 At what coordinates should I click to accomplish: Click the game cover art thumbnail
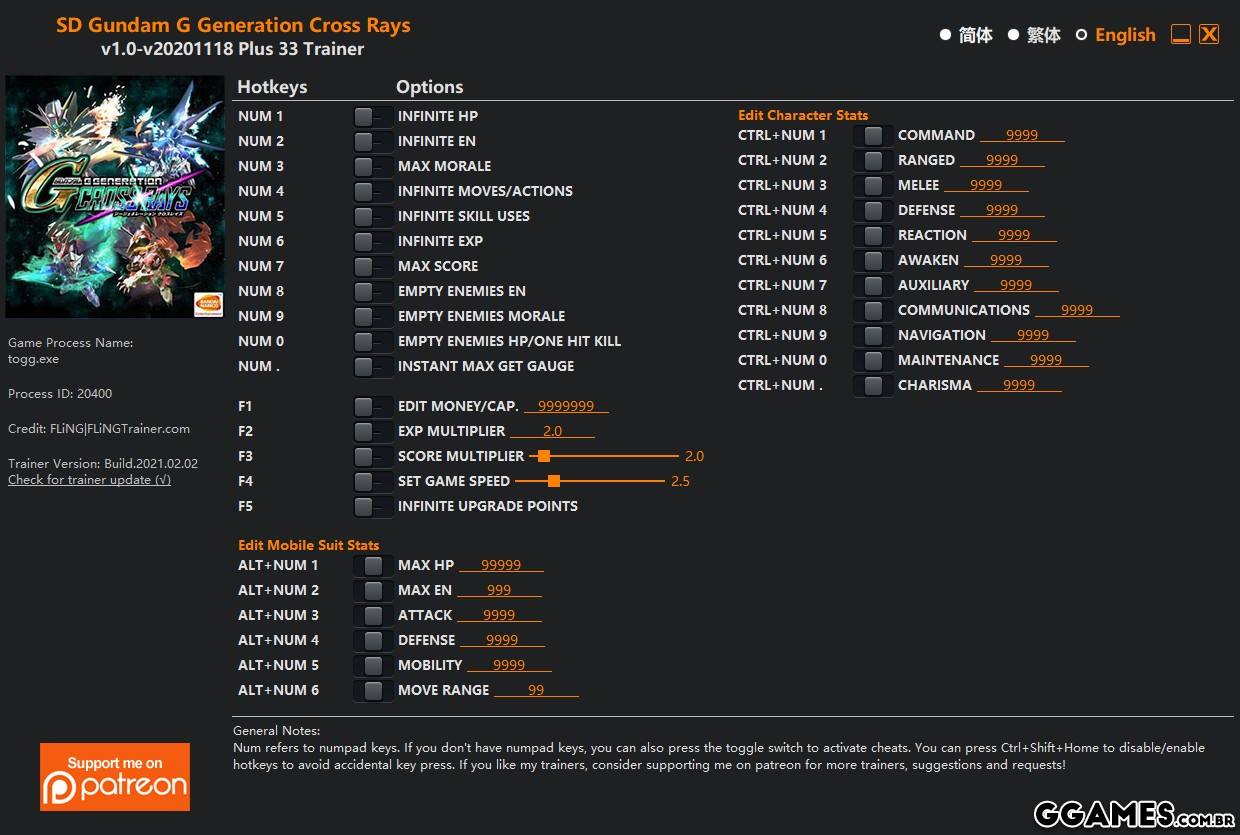(x=115, y=197)
